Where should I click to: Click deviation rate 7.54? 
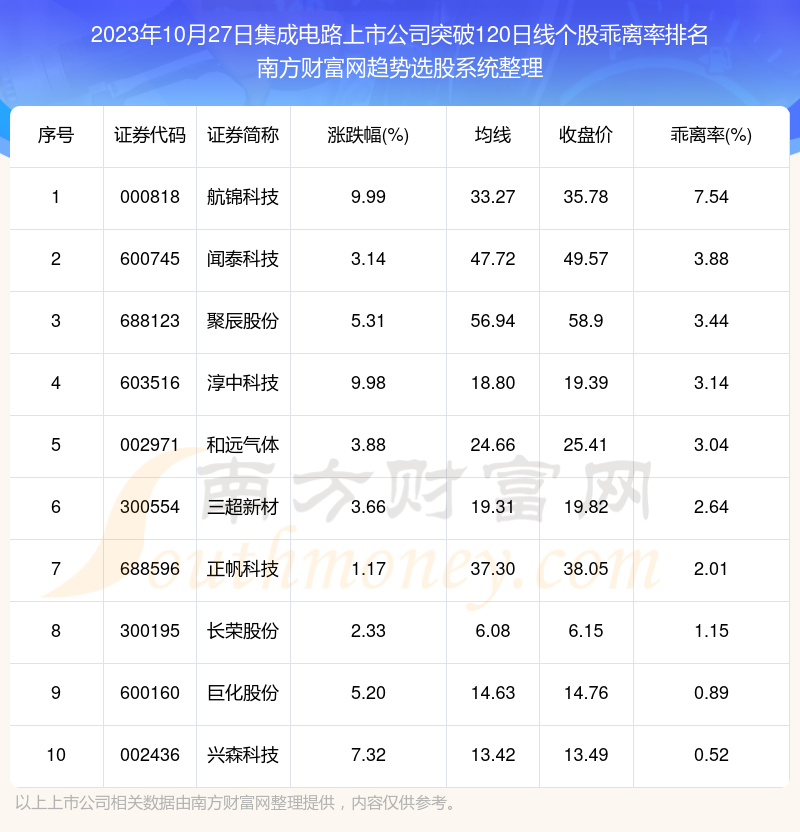coord(711,197)
